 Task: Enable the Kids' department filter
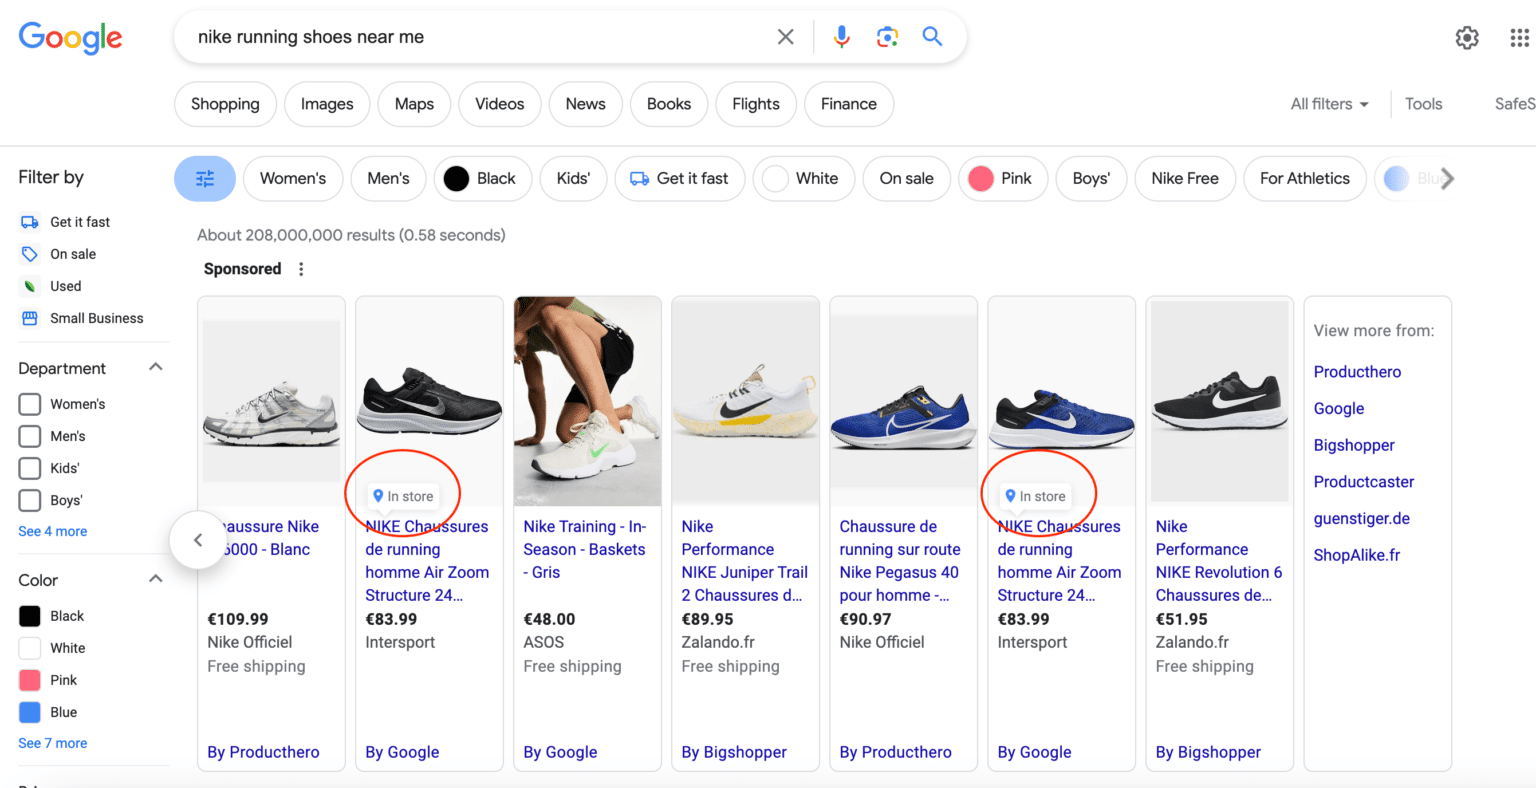coord(29,468)
